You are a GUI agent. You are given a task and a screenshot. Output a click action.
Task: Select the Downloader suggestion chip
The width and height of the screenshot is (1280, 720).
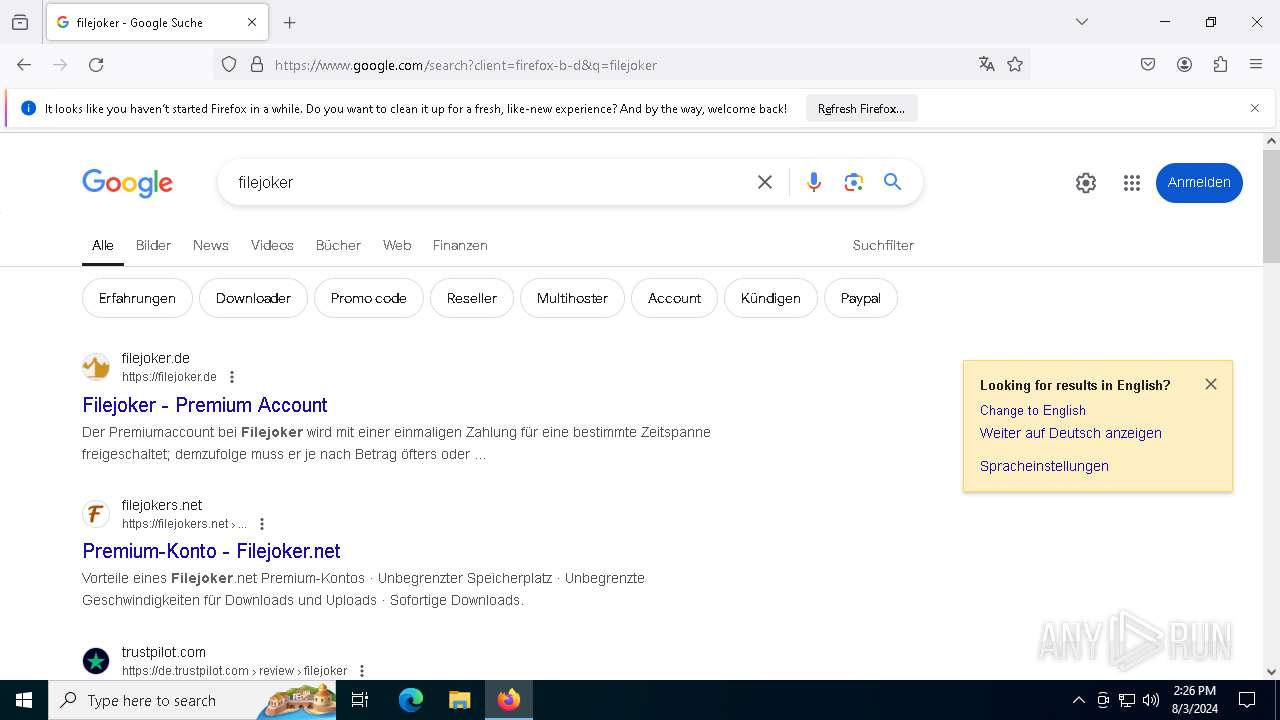pos(253,298)
